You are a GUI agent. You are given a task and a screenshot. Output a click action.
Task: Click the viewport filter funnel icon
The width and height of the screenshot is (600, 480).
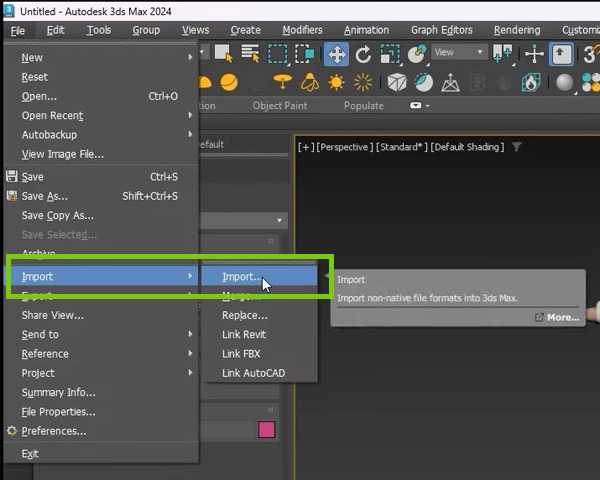(x=517, y=147)
